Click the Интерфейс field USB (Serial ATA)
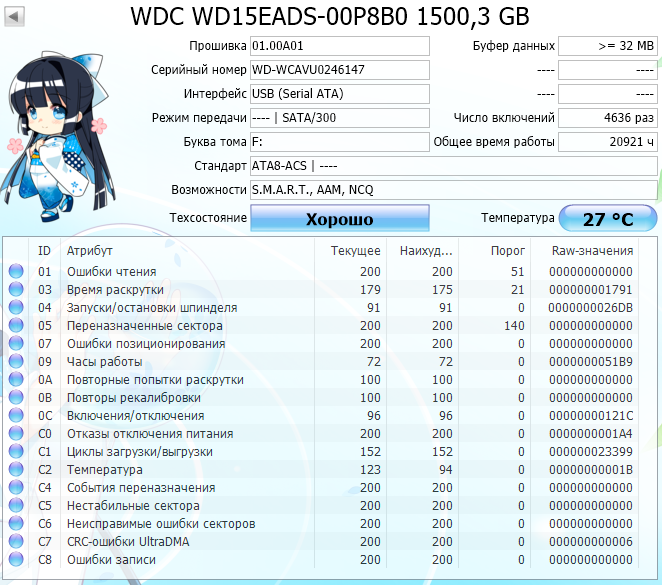Viewport: 662px width, 585px height. 340,94
